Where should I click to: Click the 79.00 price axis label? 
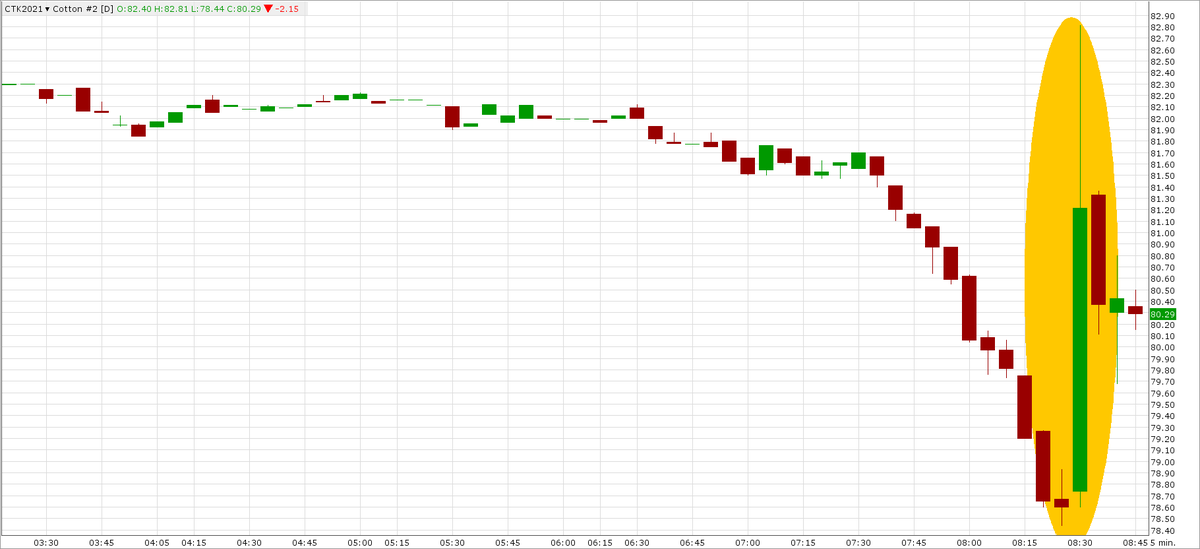coord(1163,462)
